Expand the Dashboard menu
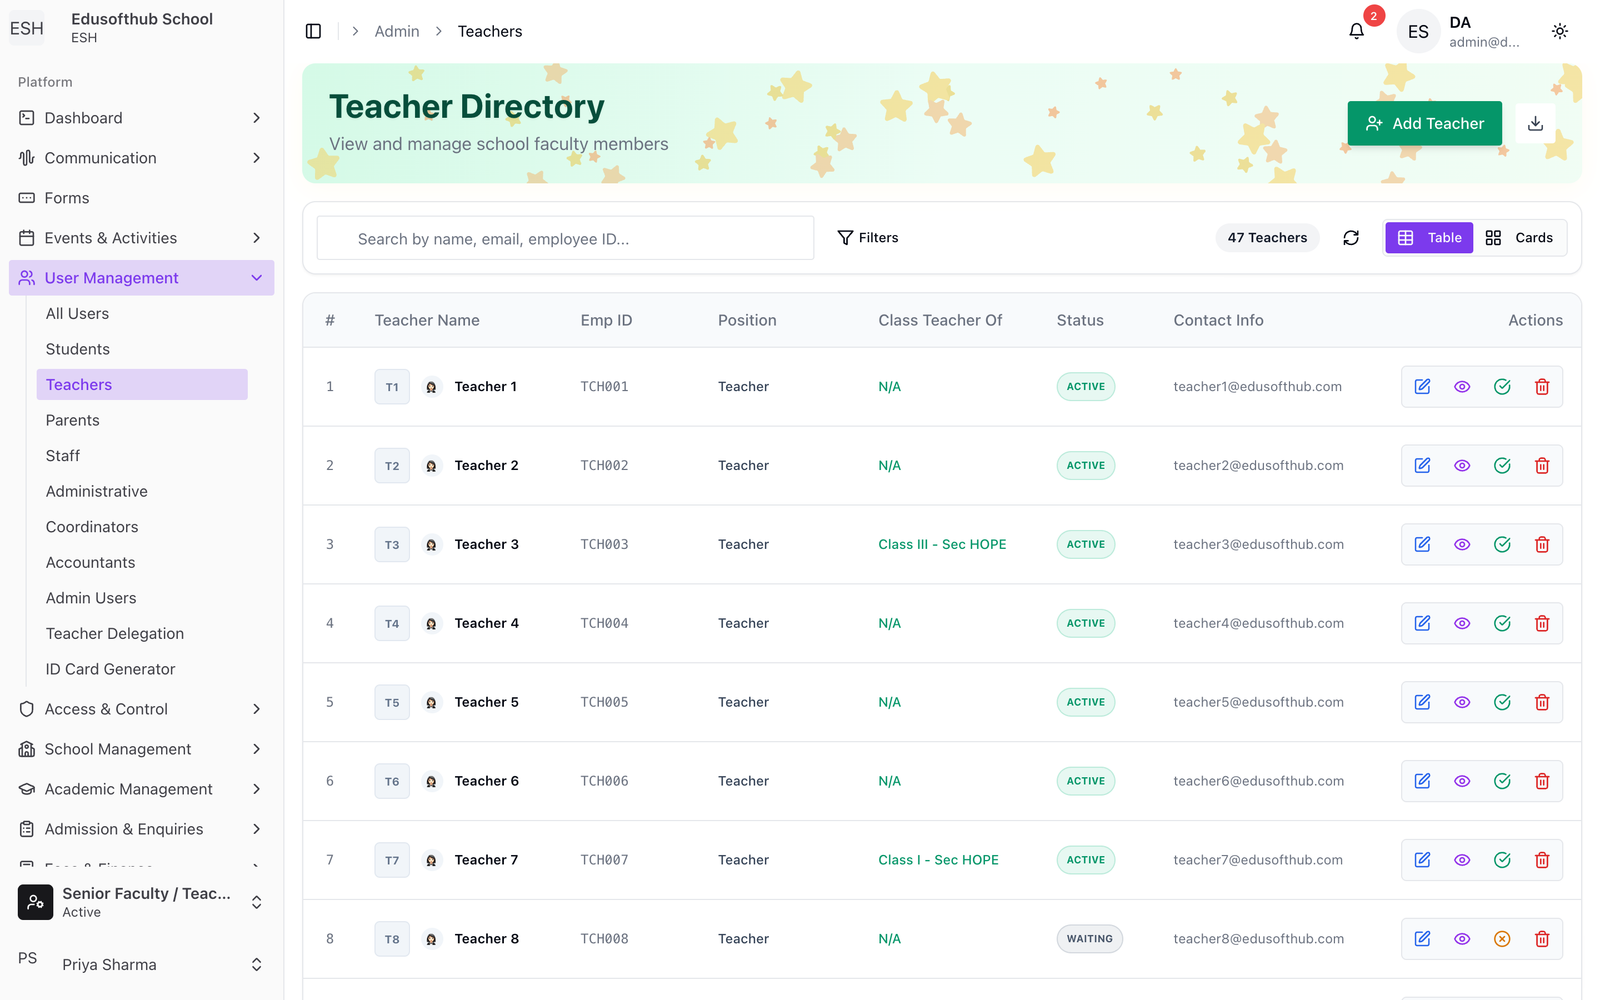 coord(141,118)
